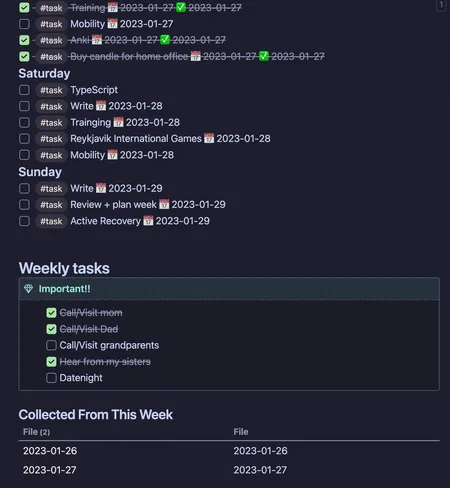Uncheck Hear from my sisters
This screenshot has height=488, width=450.
(51, 362)
